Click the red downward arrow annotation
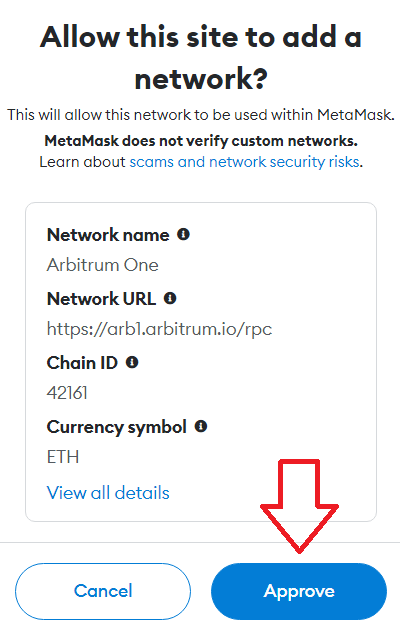Viewport: 400px width, 633px height. tap(299, 505)
